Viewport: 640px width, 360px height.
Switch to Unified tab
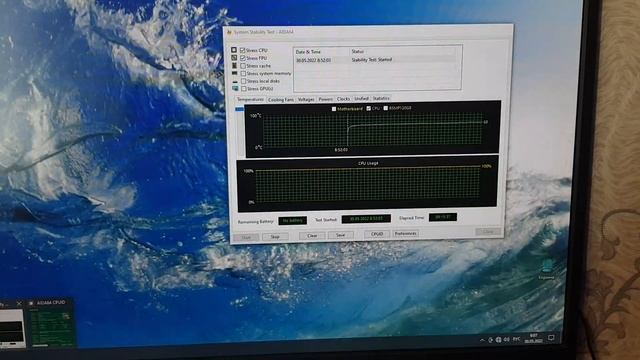tap(361, 99)
